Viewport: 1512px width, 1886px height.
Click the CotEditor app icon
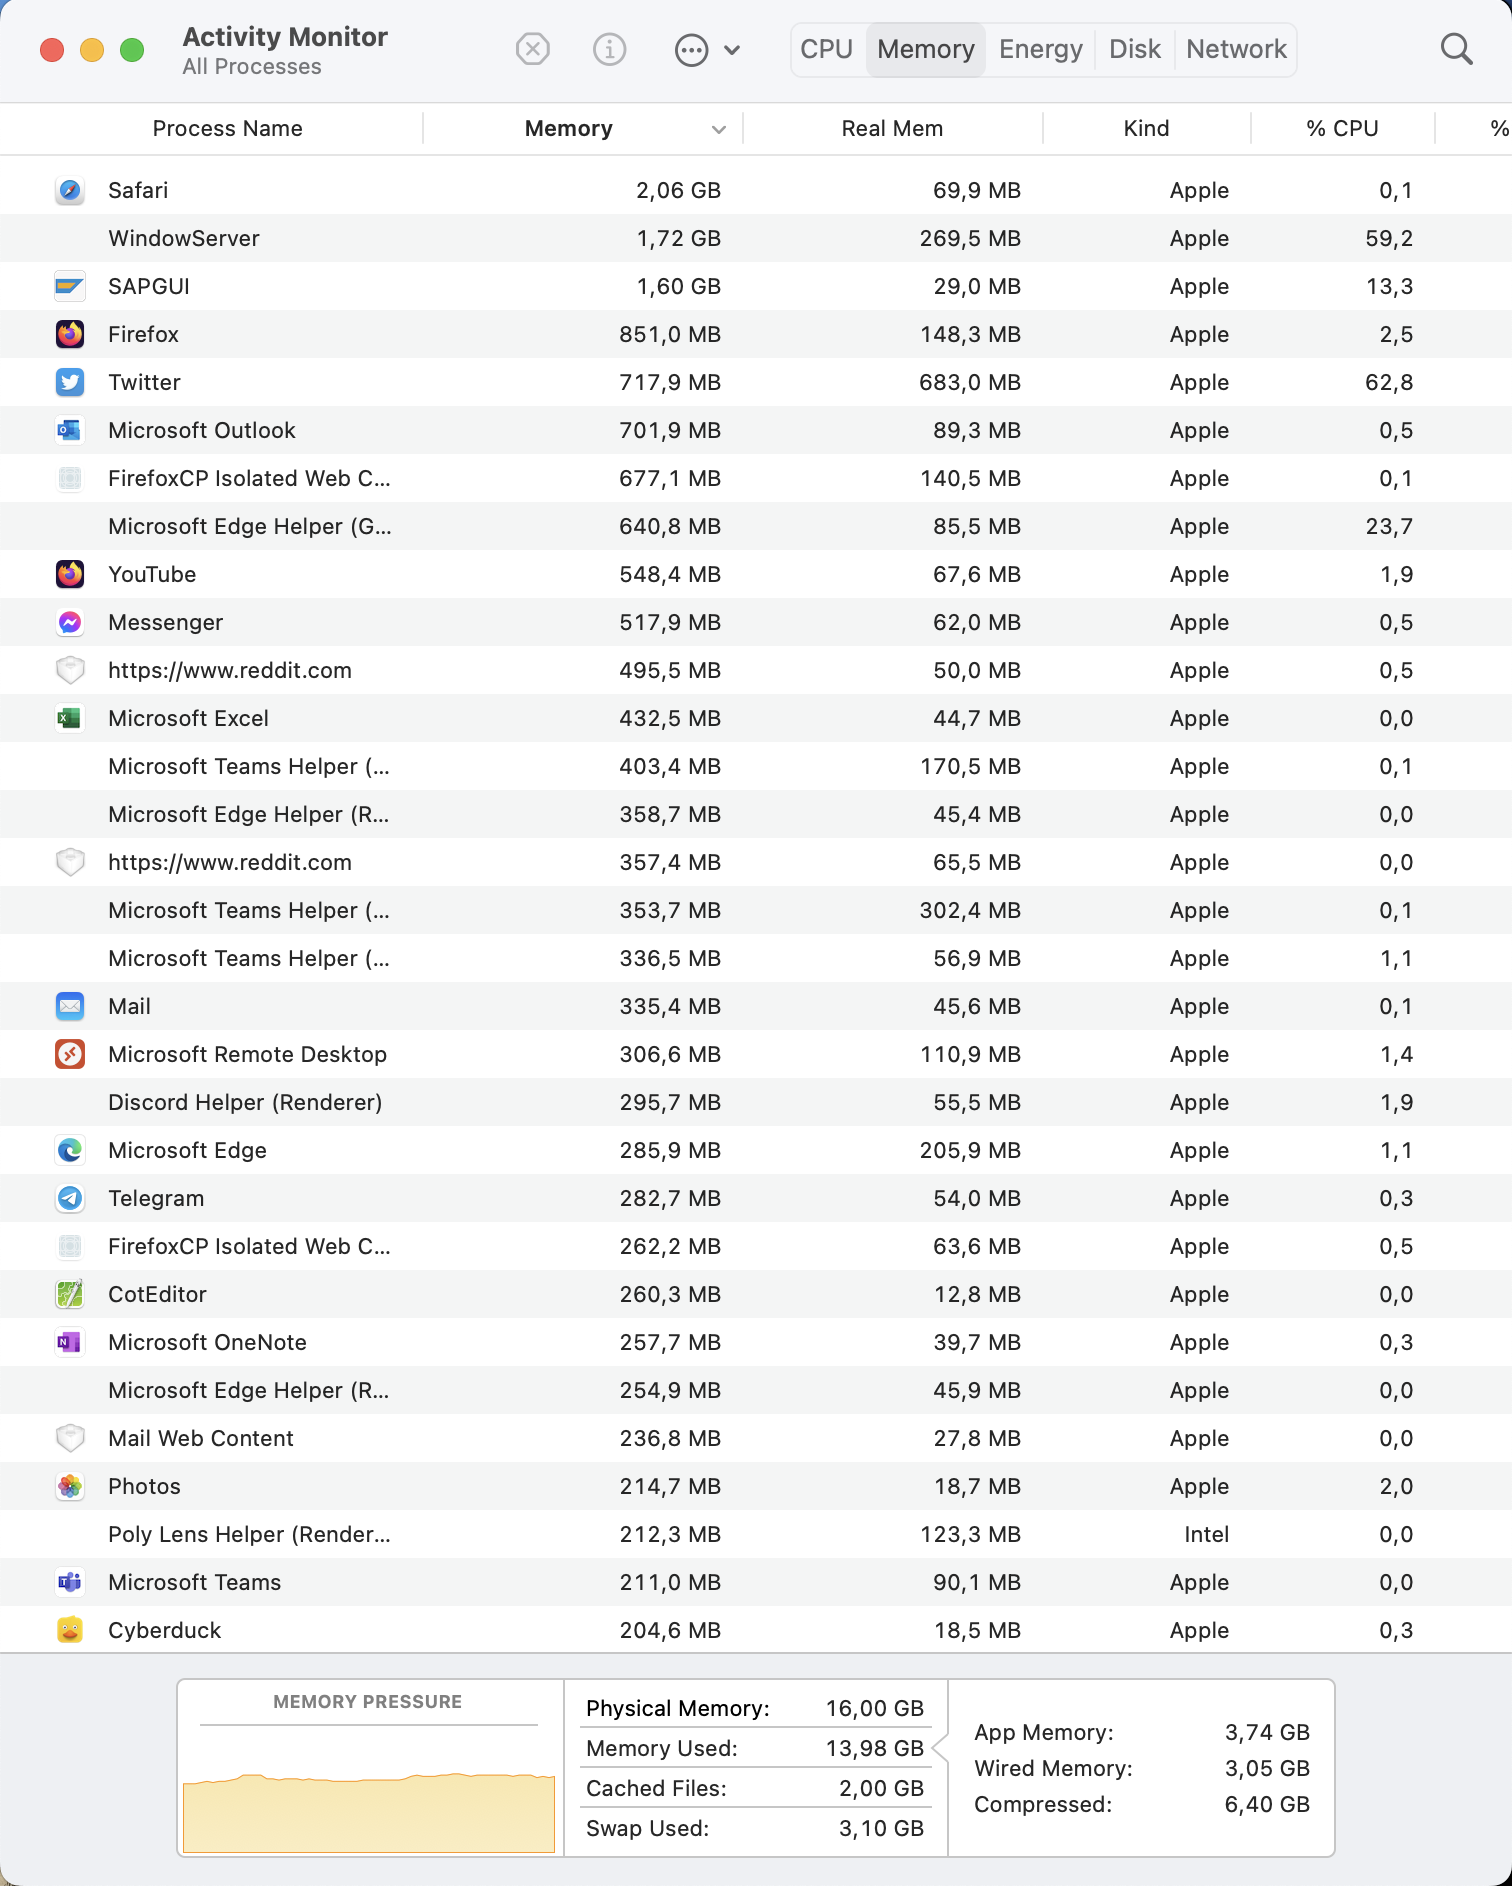pyautogui.click(x=70, y=1294)
